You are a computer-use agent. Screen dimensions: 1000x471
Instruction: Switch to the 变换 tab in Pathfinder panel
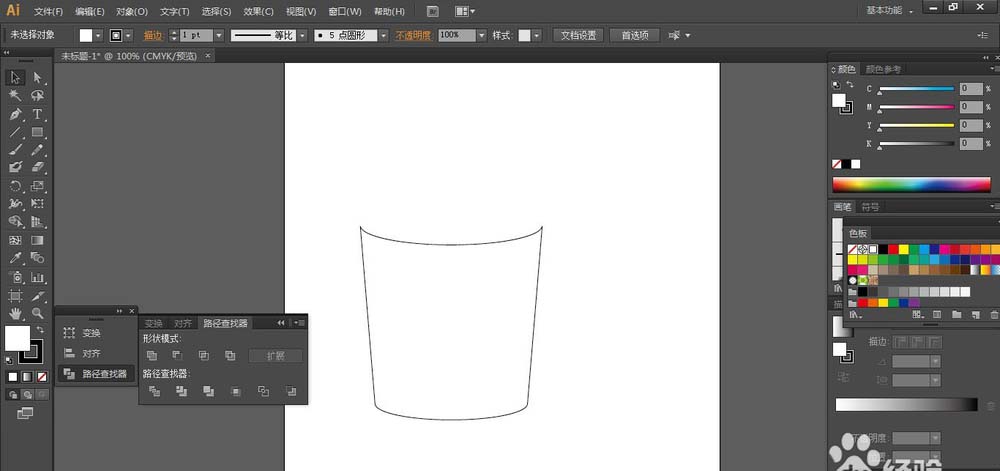154,323
